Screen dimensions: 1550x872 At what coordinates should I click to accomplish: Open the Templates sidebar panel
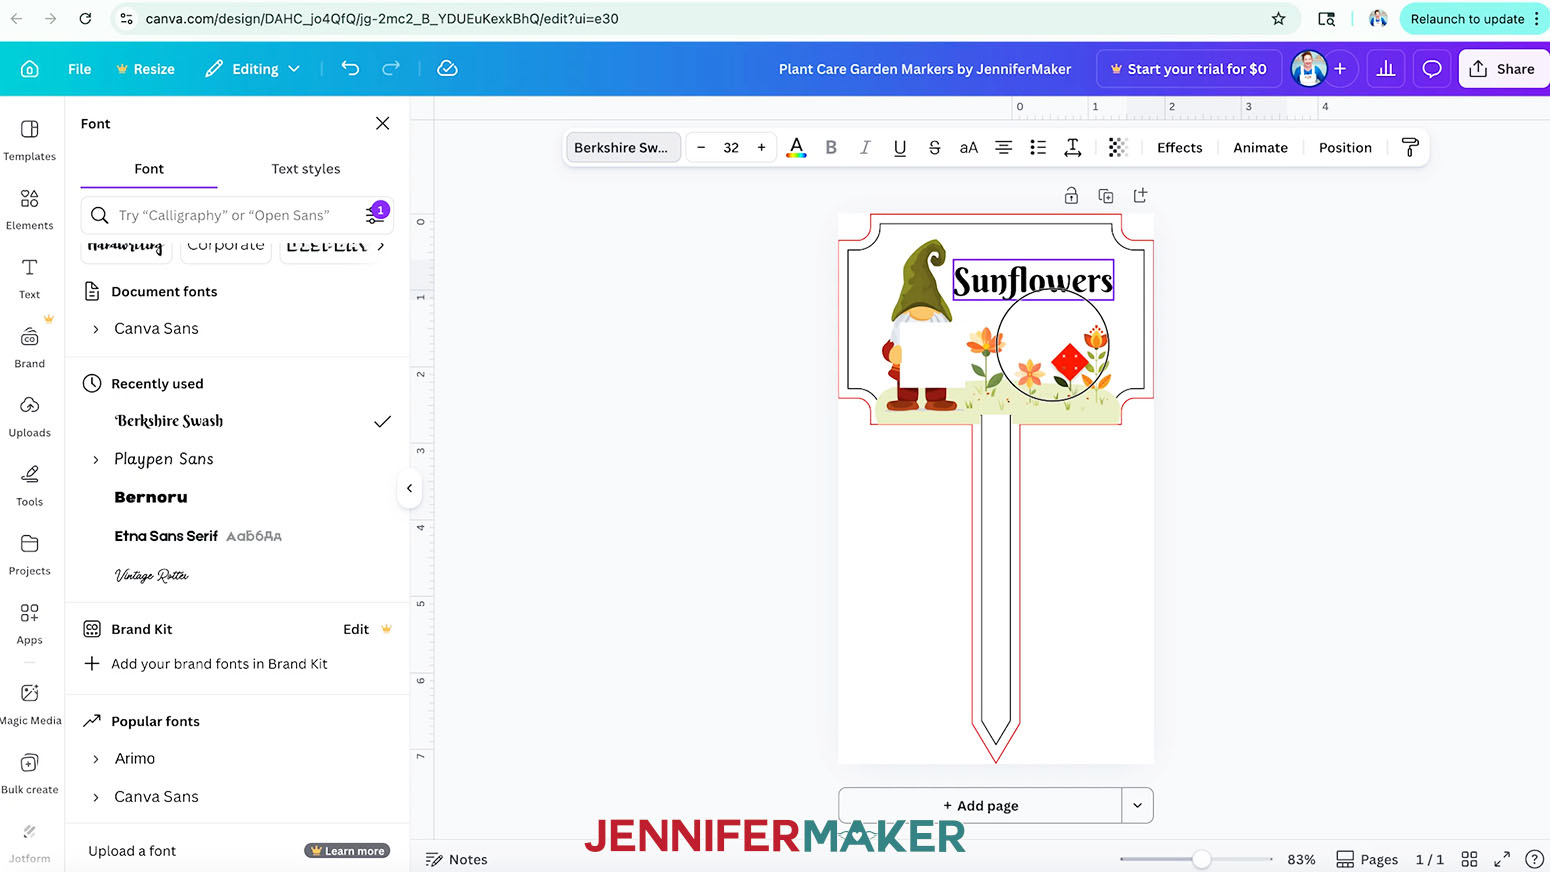[30, 140]
